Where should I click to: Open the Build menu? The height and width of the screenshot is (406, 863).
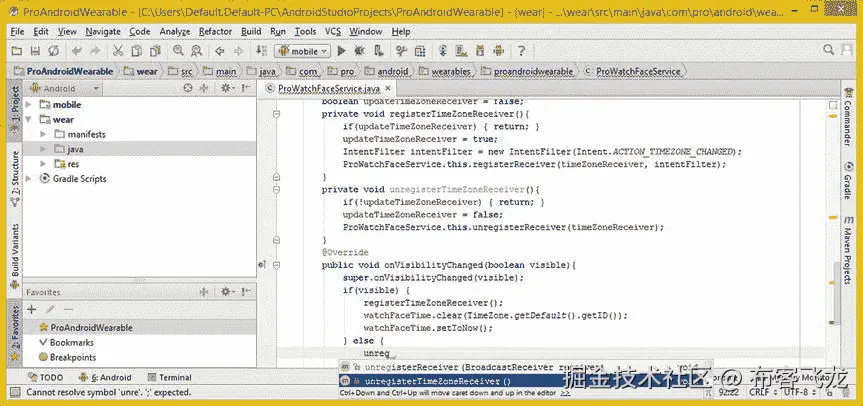251,32
